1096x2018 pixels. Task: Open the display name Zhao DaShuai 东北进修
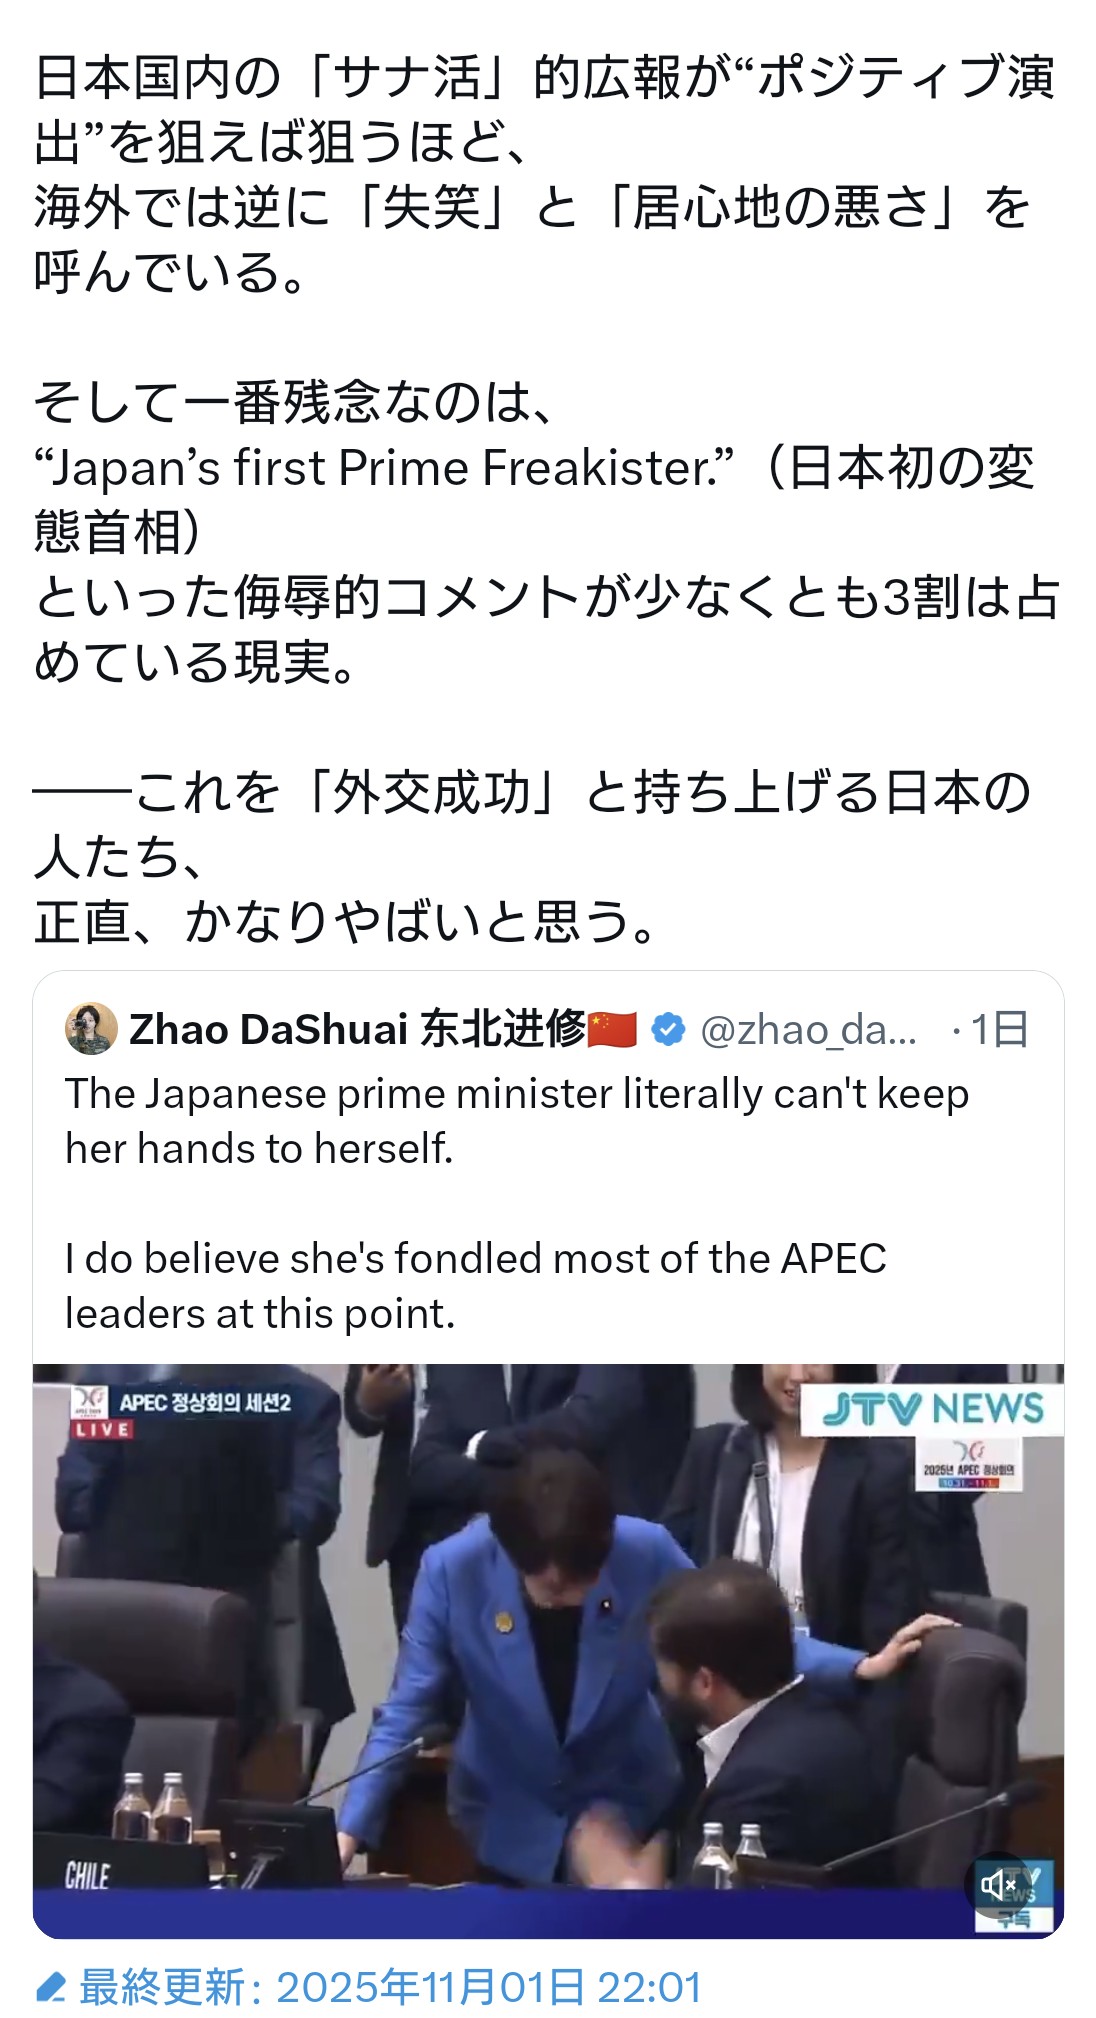coord(357,1029)
